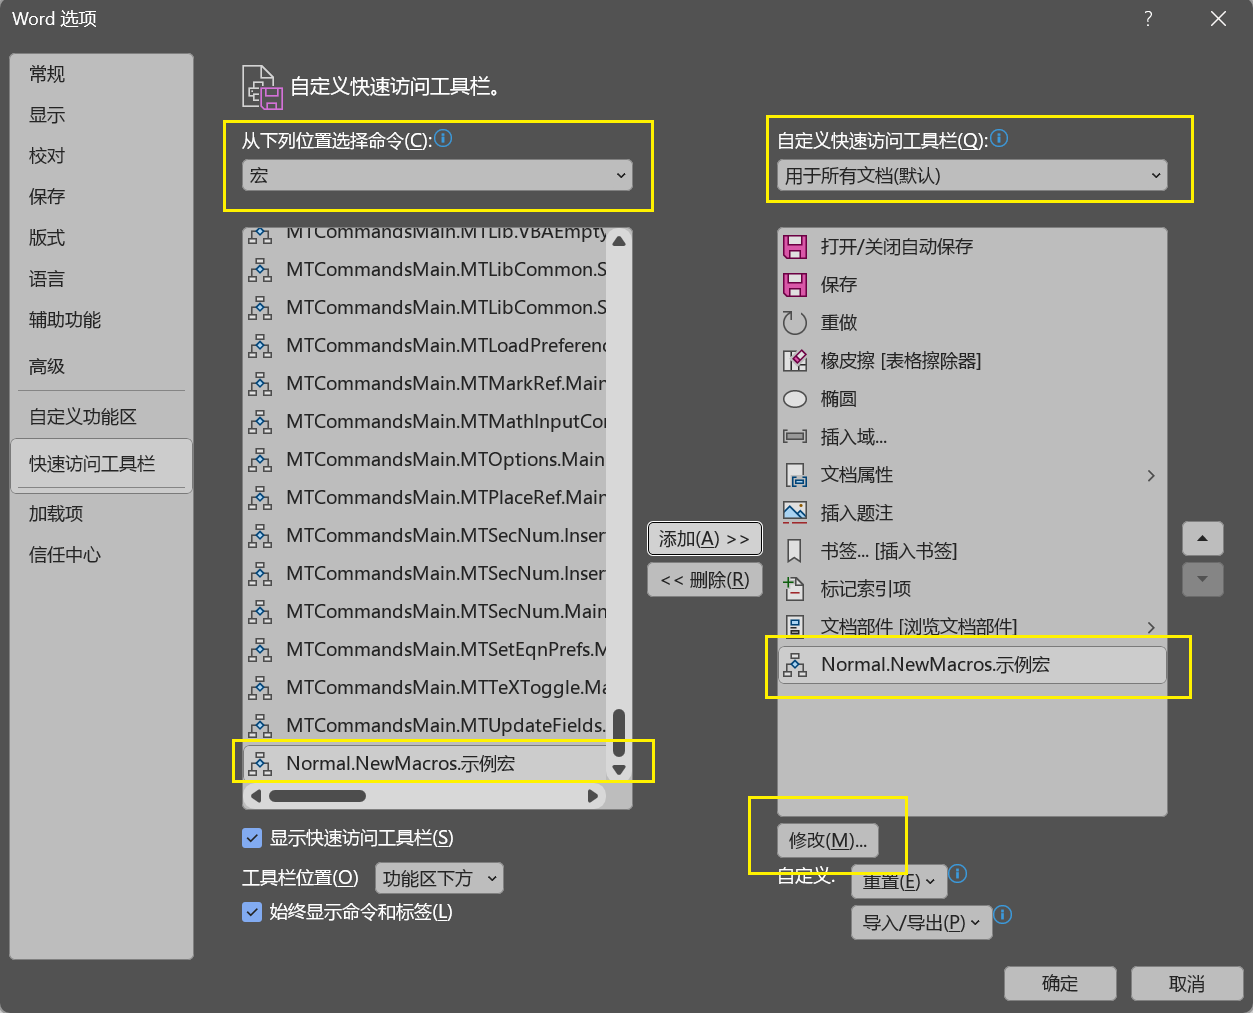Select the 插入域... field icon
Screen dimensions: 1253x1013
click(795, 437)
